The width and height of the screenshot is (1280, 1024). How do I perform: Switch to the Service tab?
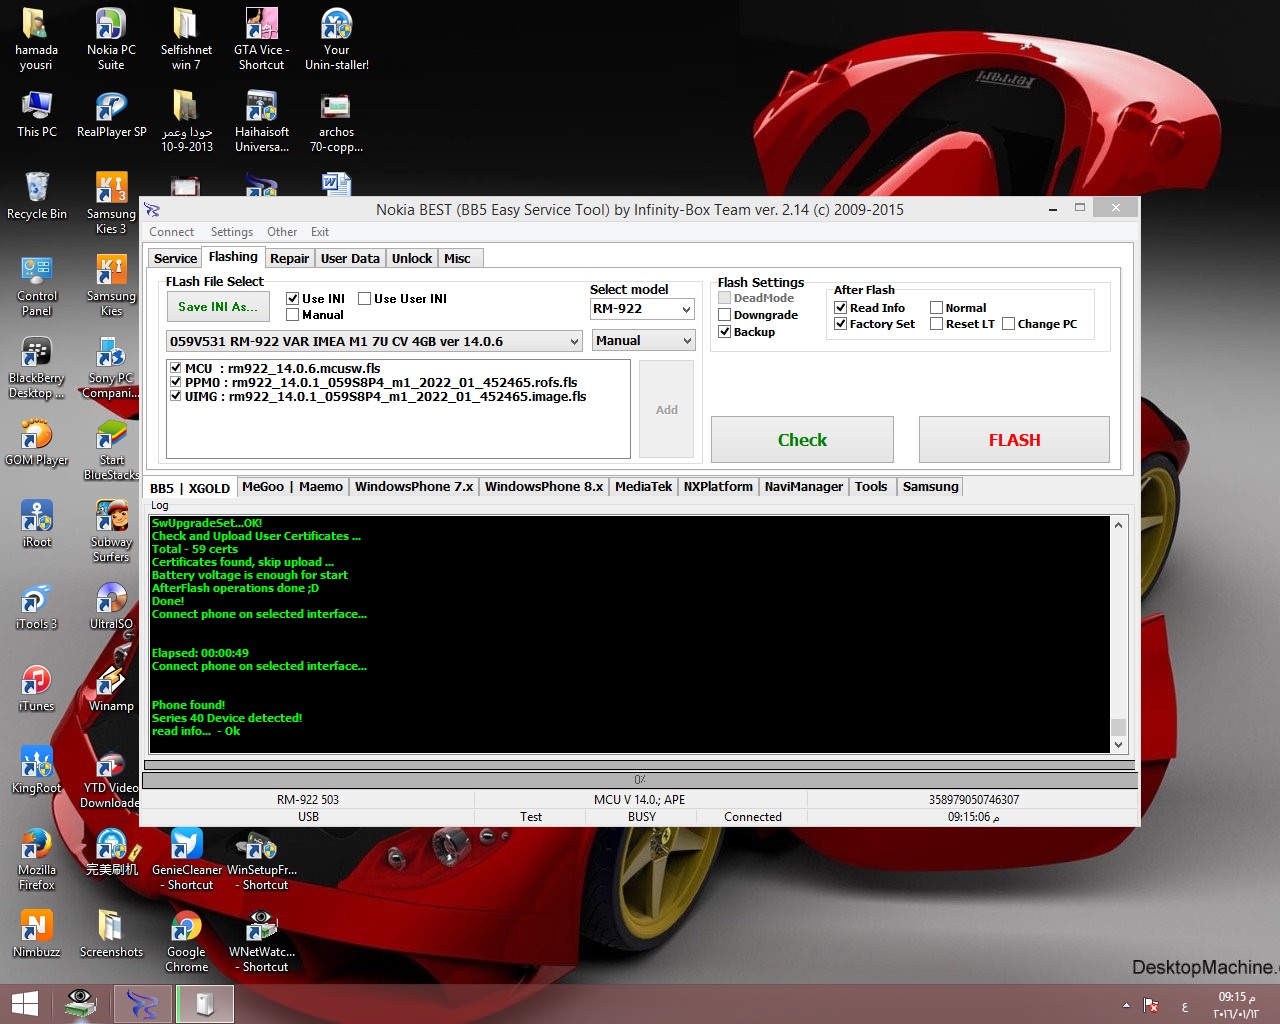coord(175,258)
